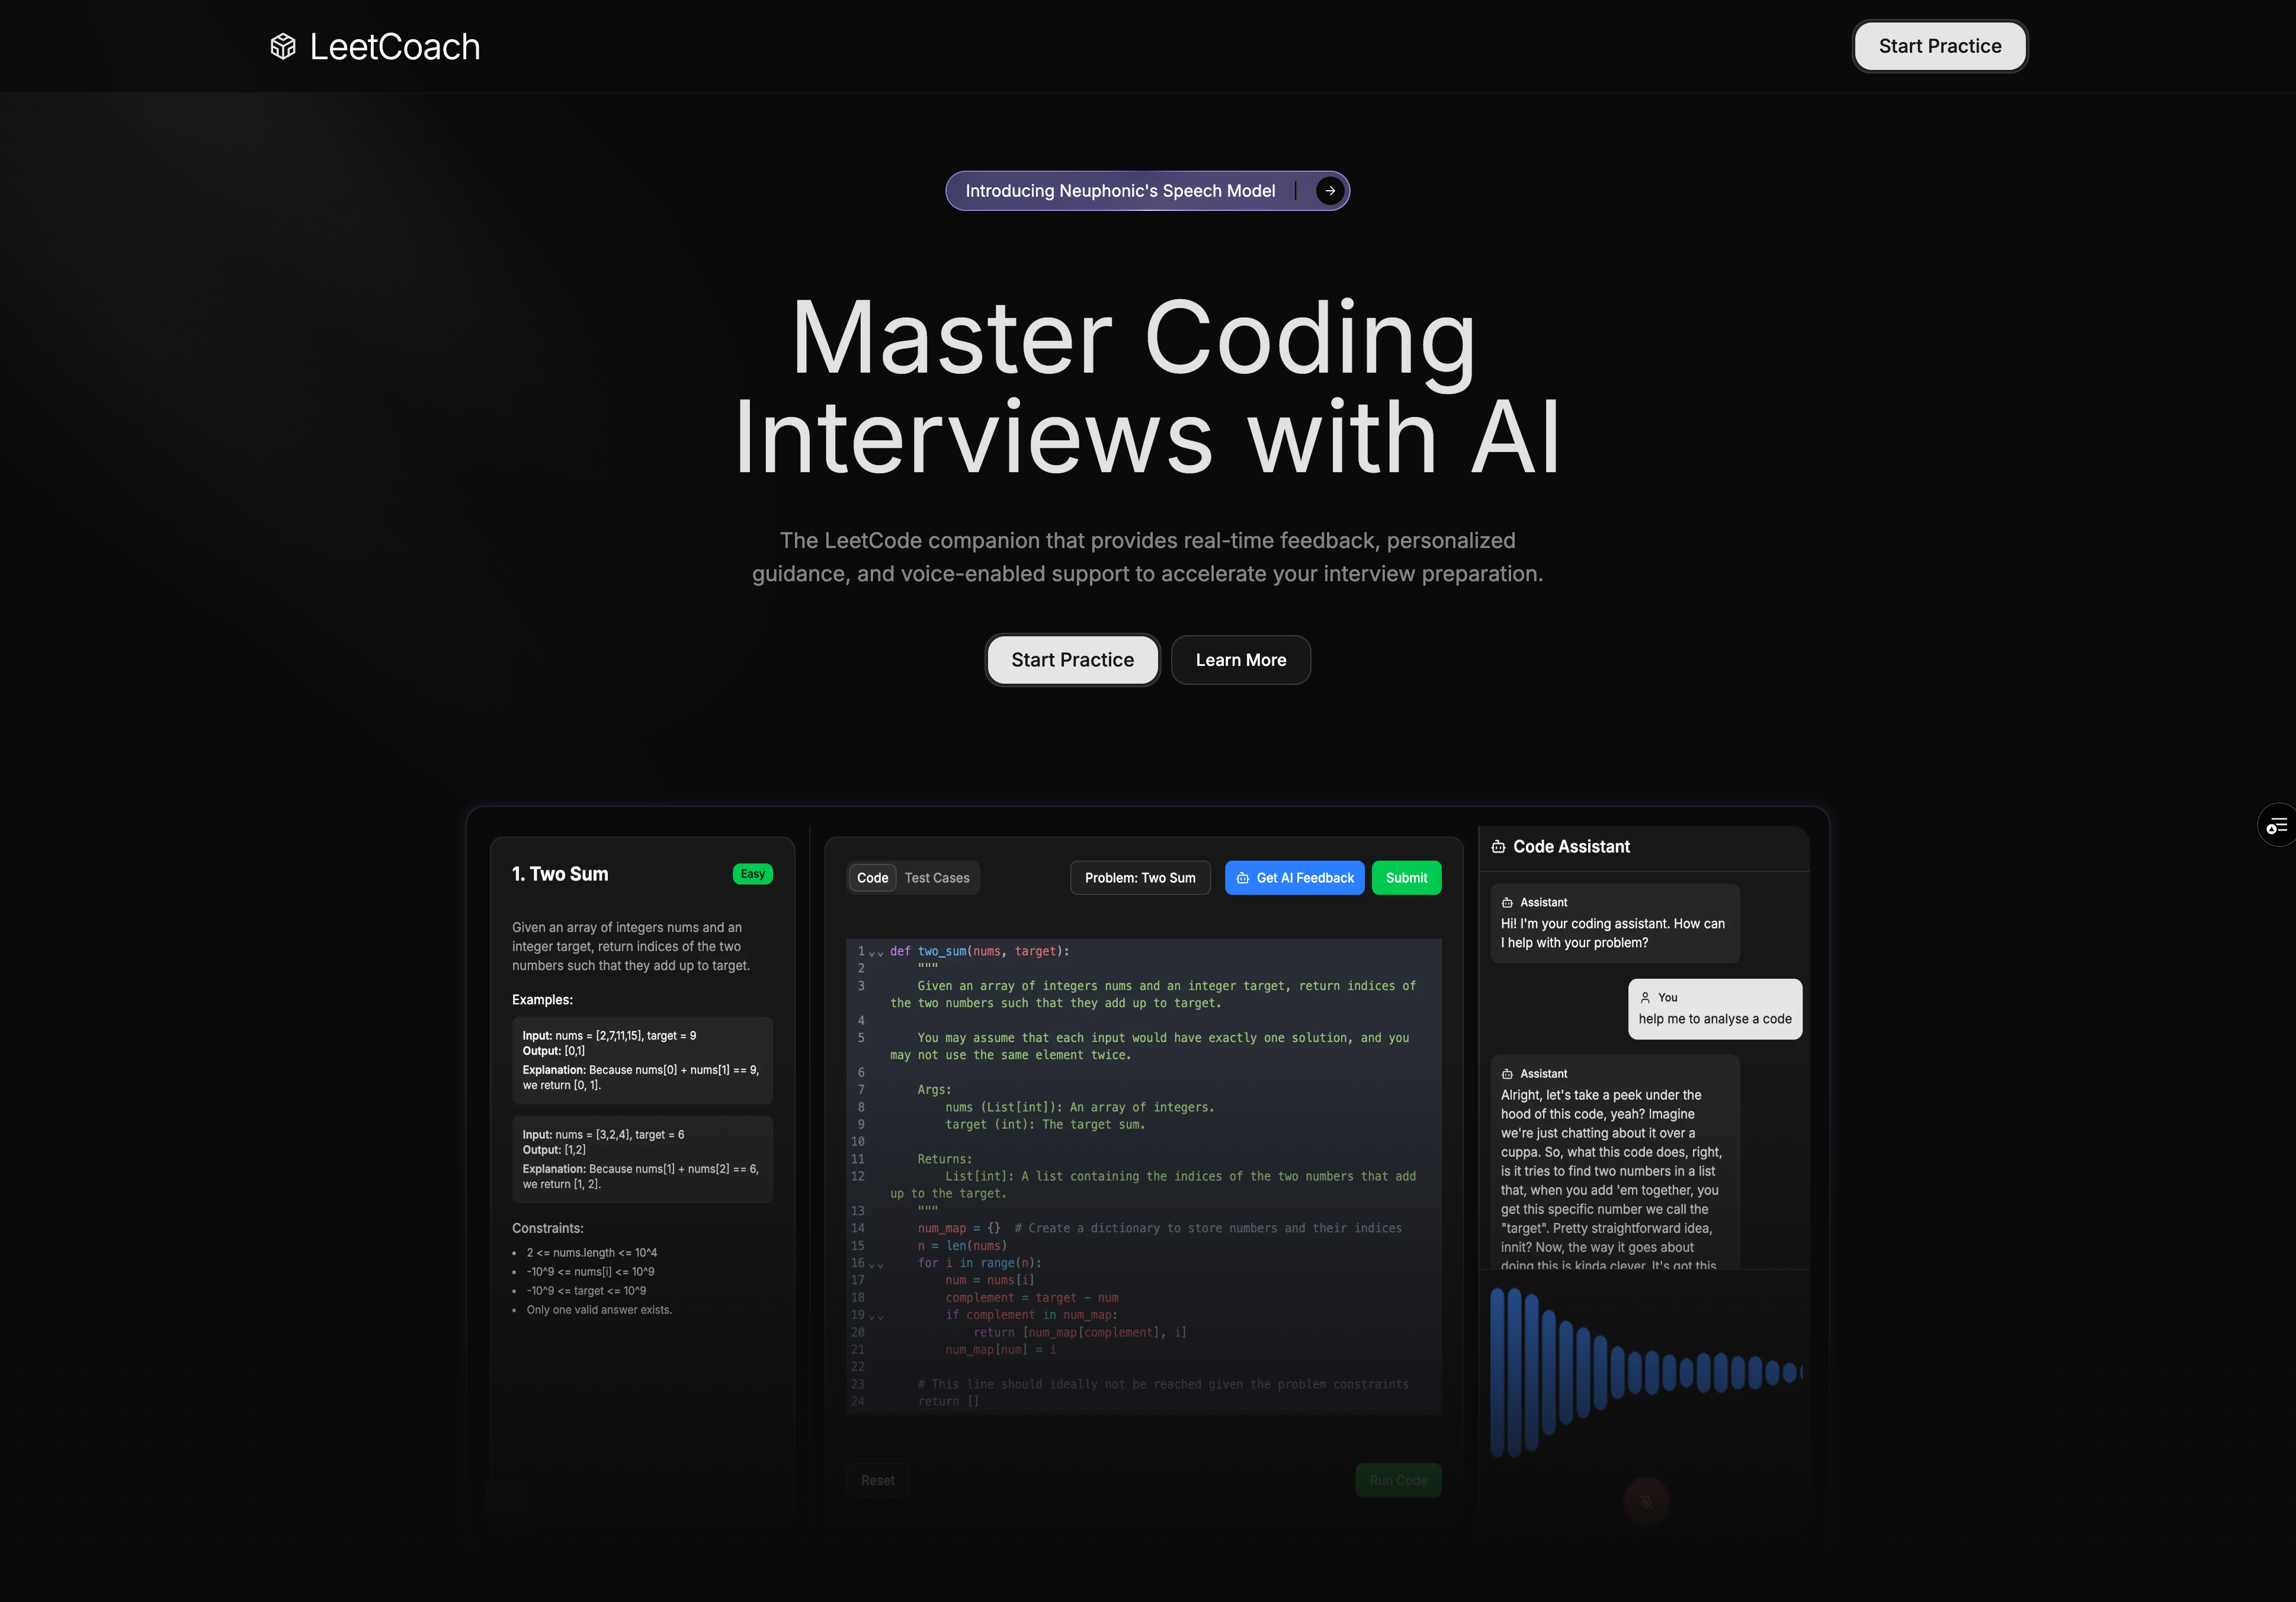Select the Code tab
Screen dimensions: 2296x1602
coord(872,878)
